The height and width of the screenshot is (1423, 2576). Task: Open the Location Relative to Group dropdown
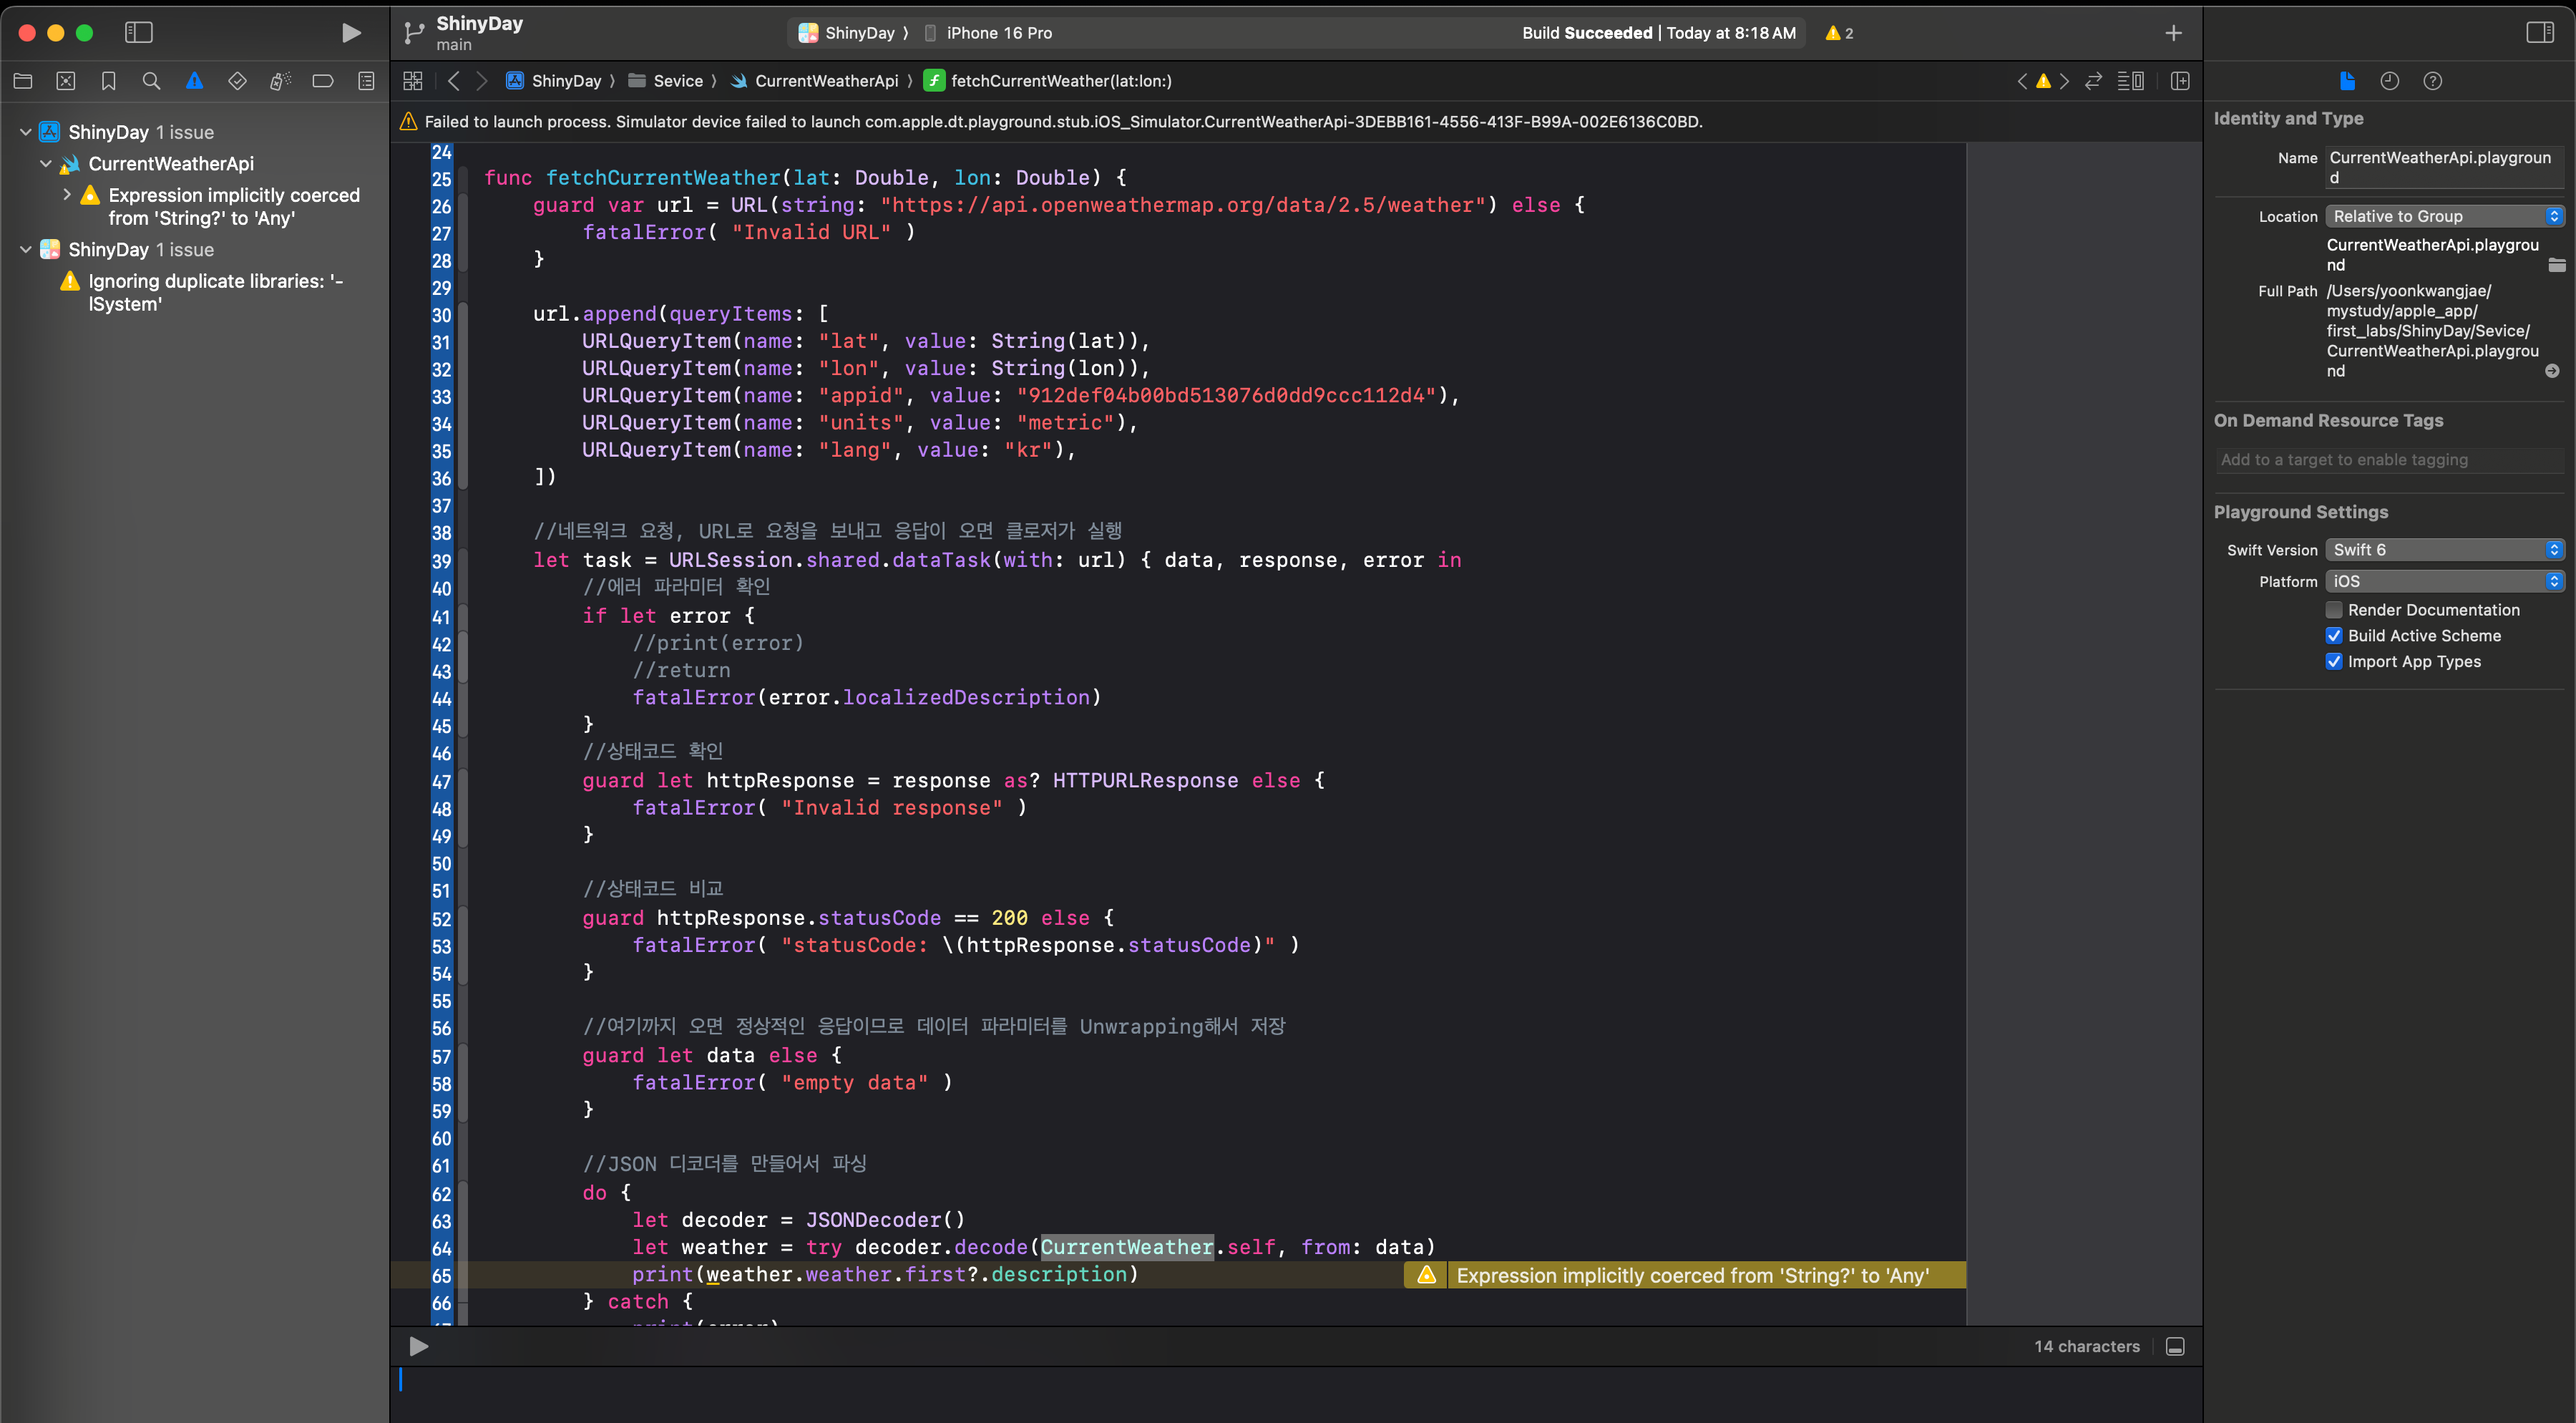[x=2445, y=216]
